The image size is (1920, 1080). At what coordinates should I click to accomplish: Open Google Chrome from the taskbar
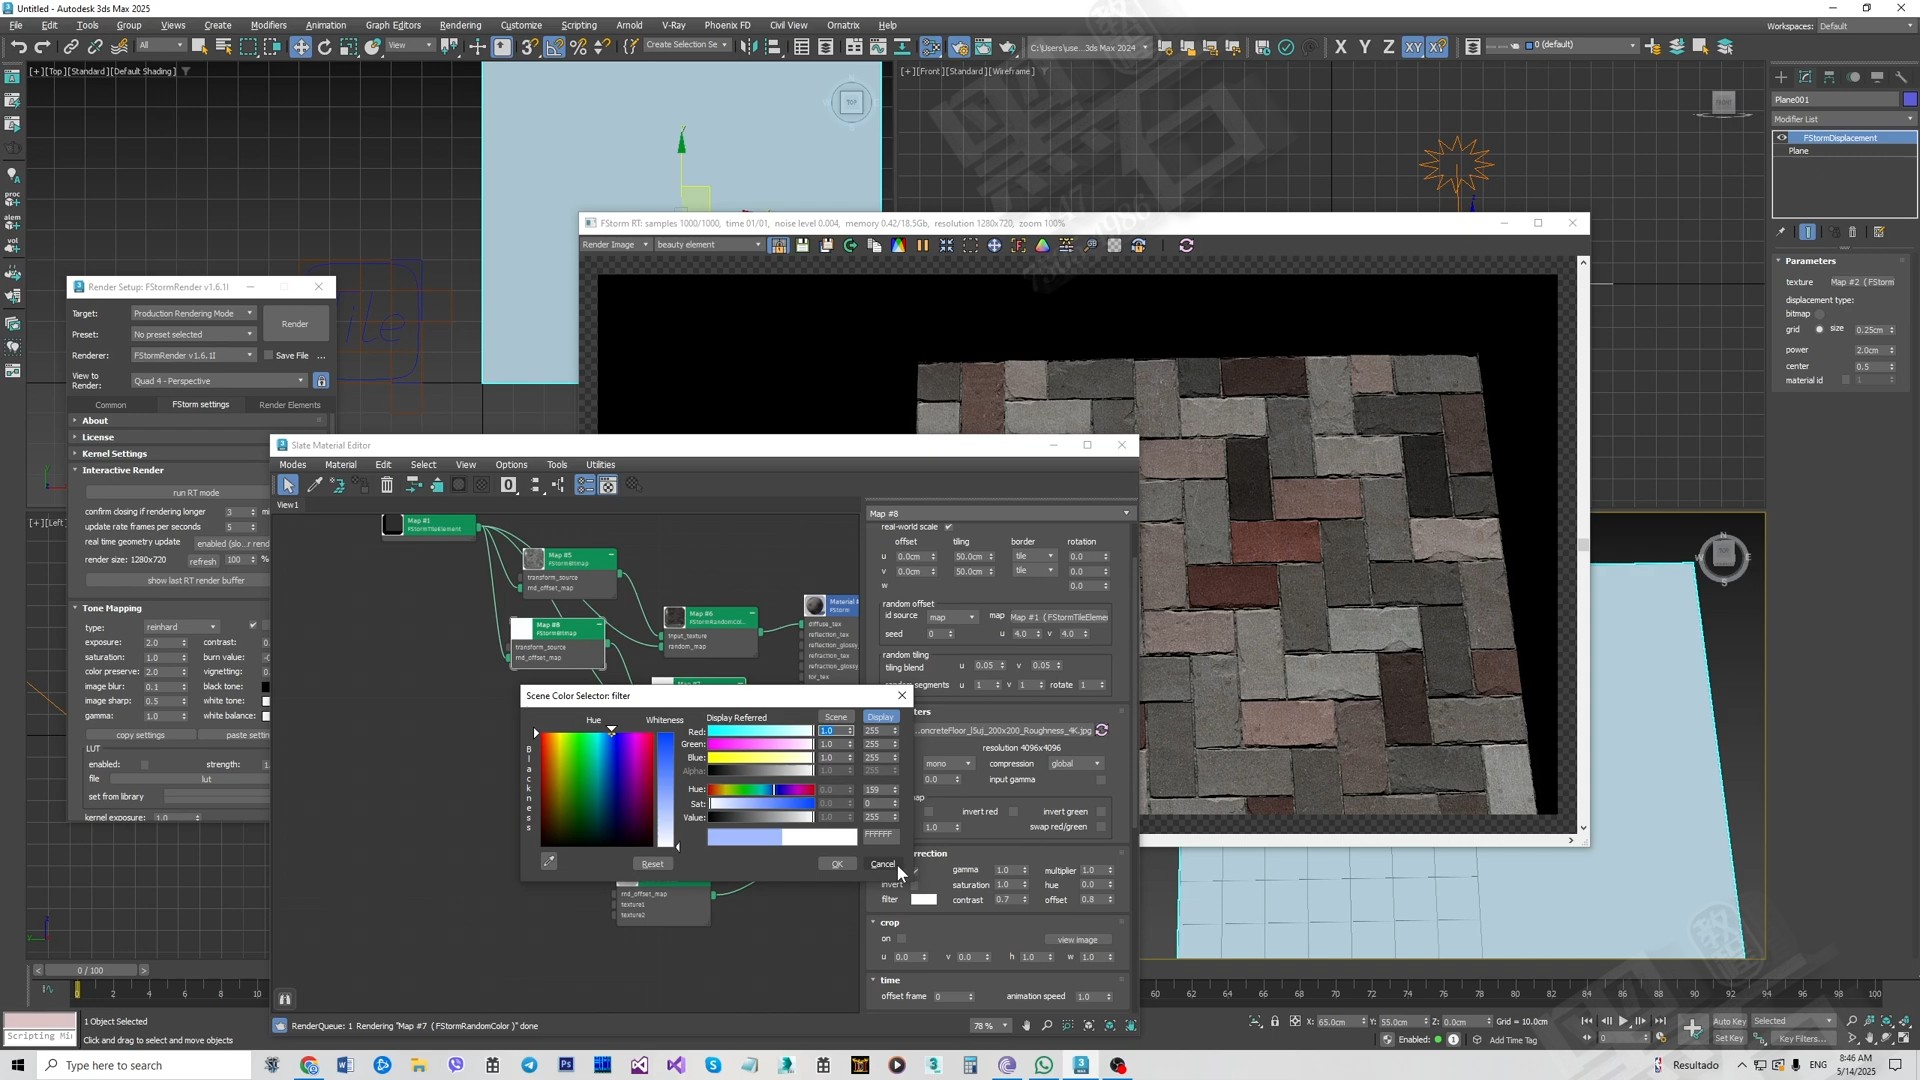coord(308,1065)
